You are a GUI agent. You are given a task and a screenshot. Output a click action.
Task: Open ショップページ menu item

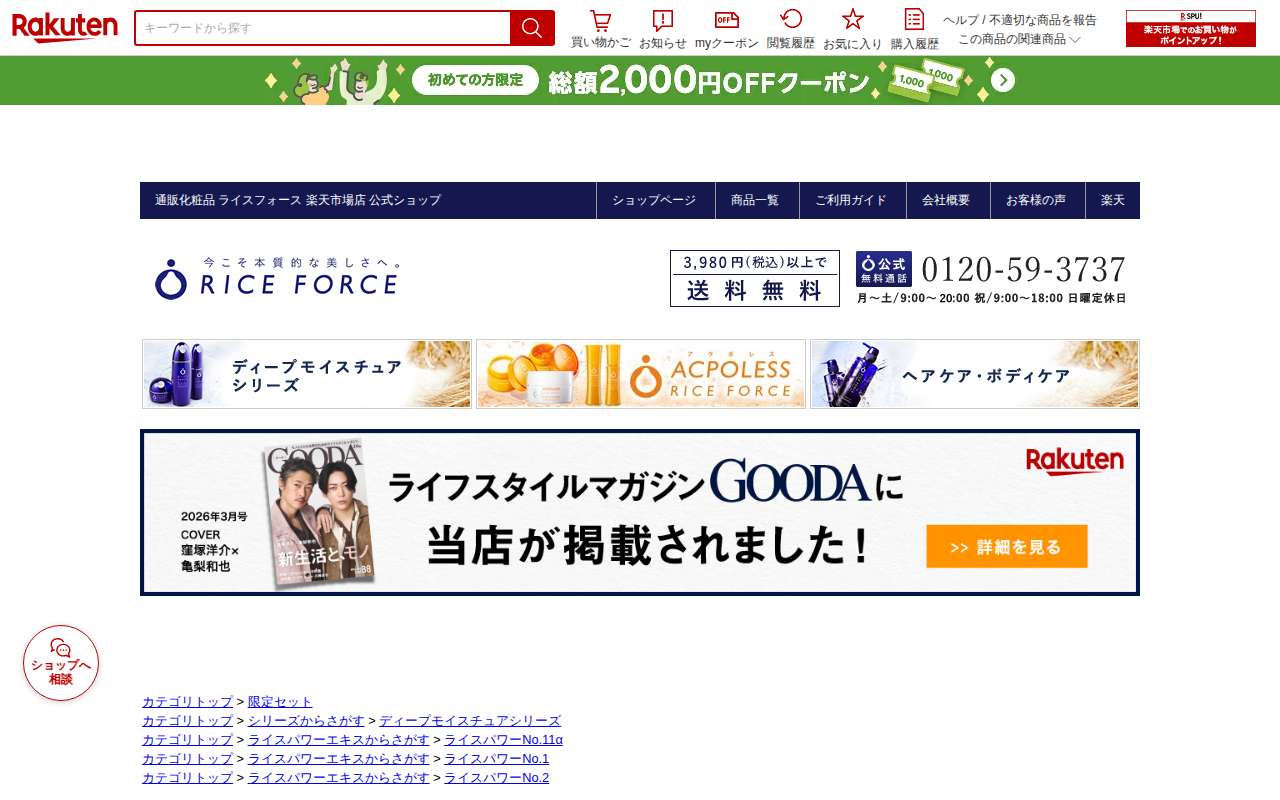click(x=654, y=200)
